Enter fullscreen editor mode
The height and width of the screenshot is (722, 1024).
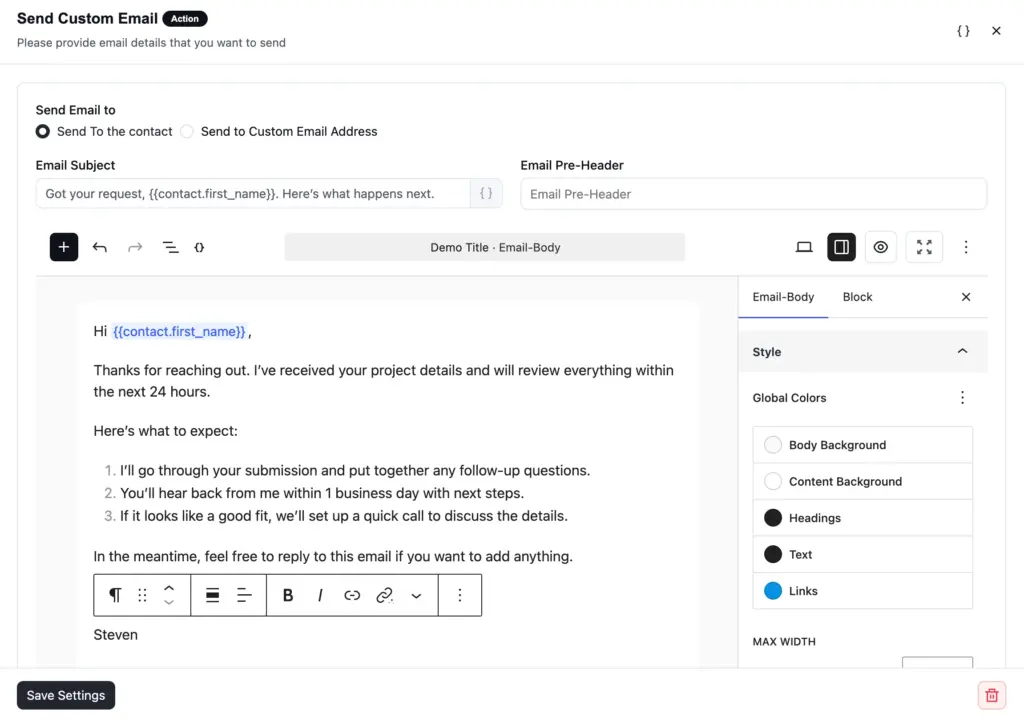(924, 247)
